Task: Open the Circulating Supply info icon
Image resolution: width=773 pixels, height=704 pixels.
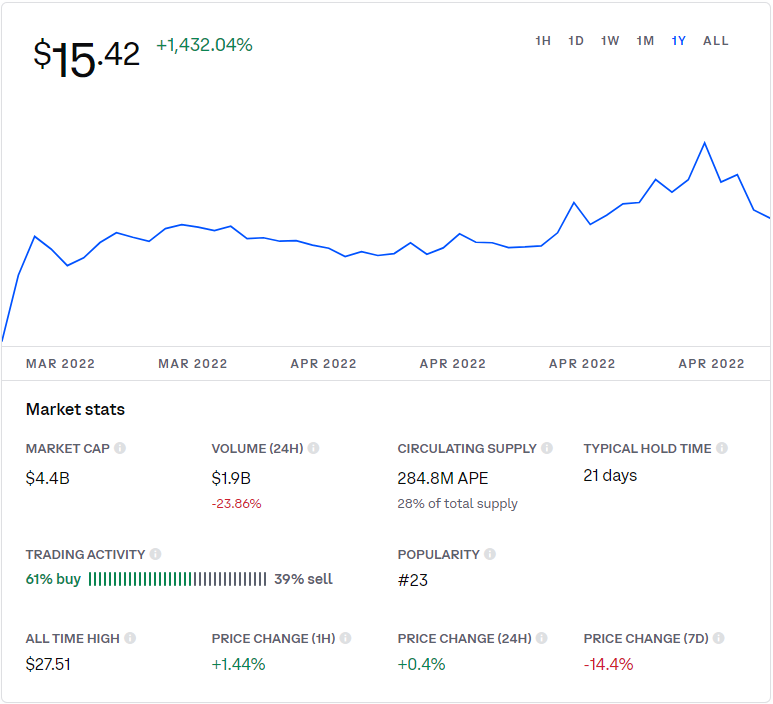Action: (x=547, y=448)
